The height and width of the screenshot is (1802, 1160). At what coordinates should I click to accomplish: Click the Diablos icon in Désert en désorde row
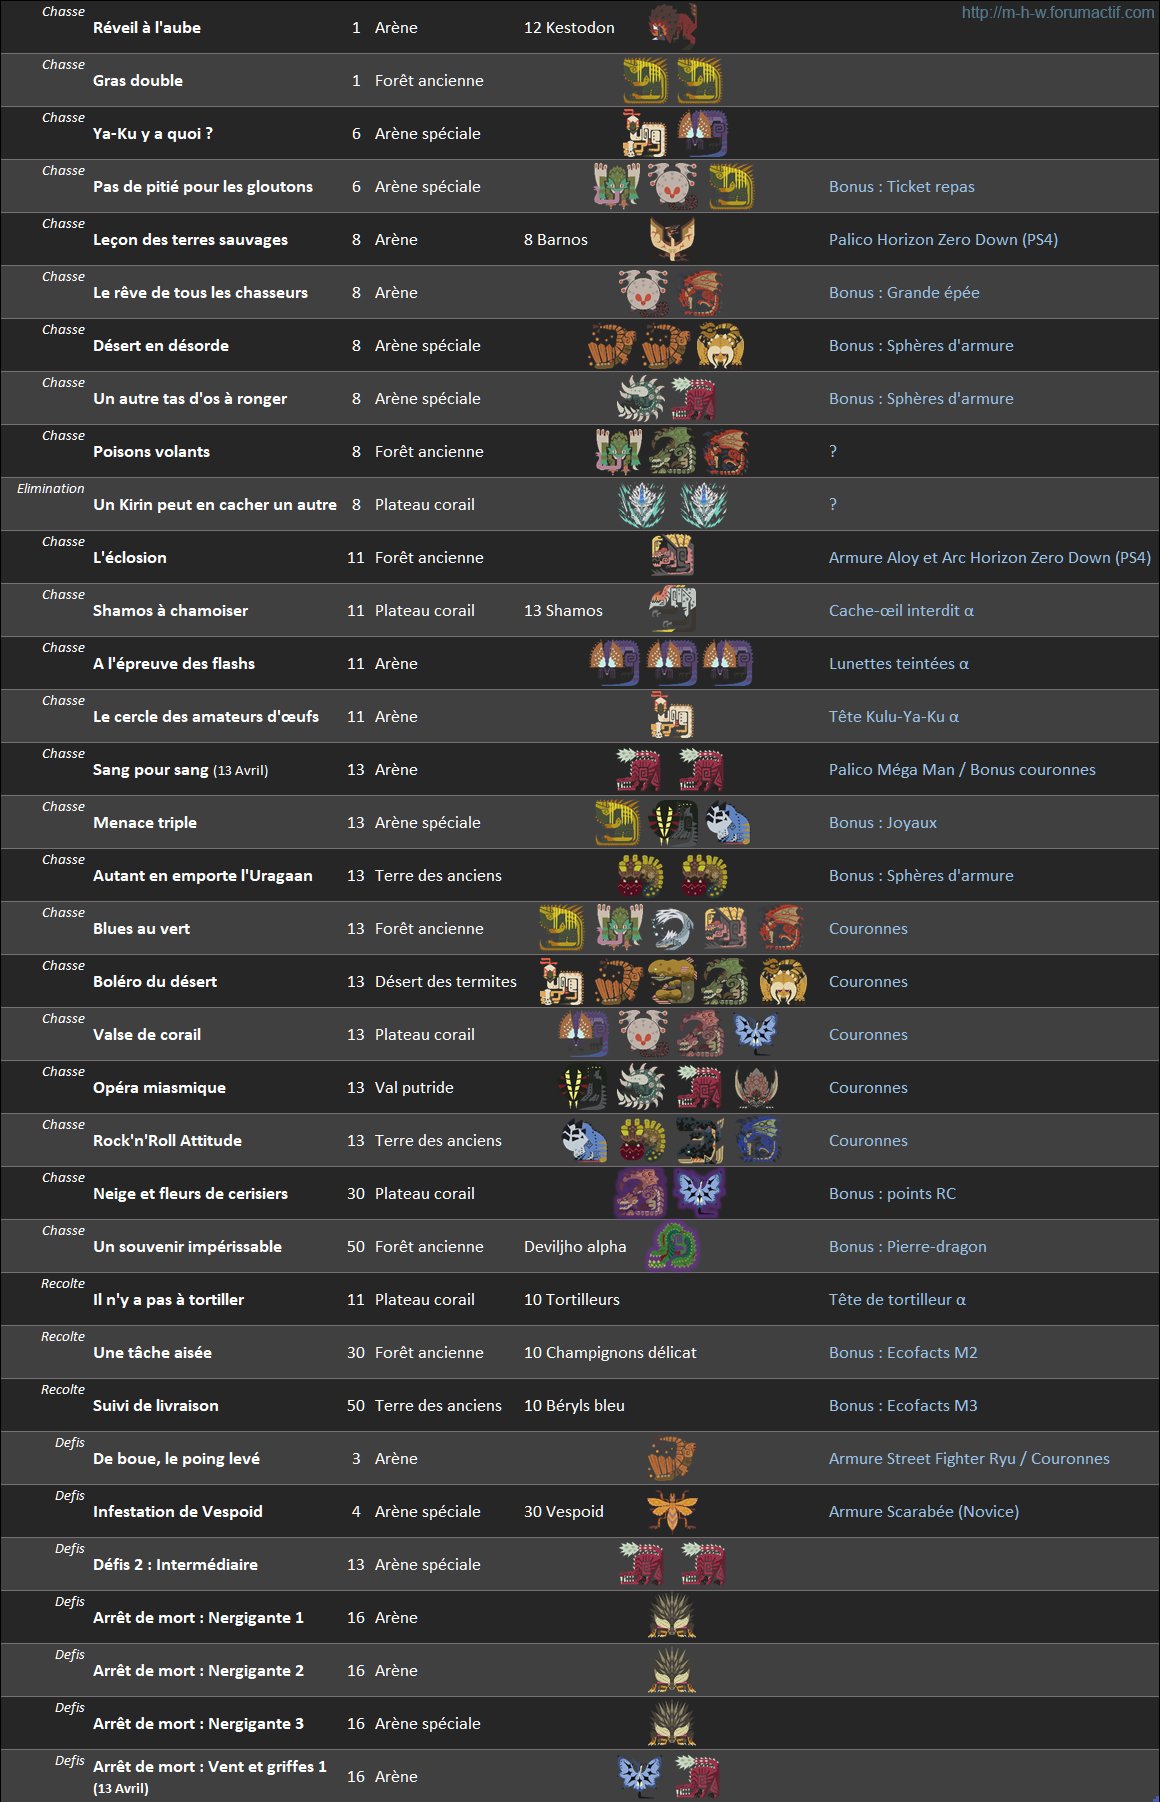[x=721, y=345]
